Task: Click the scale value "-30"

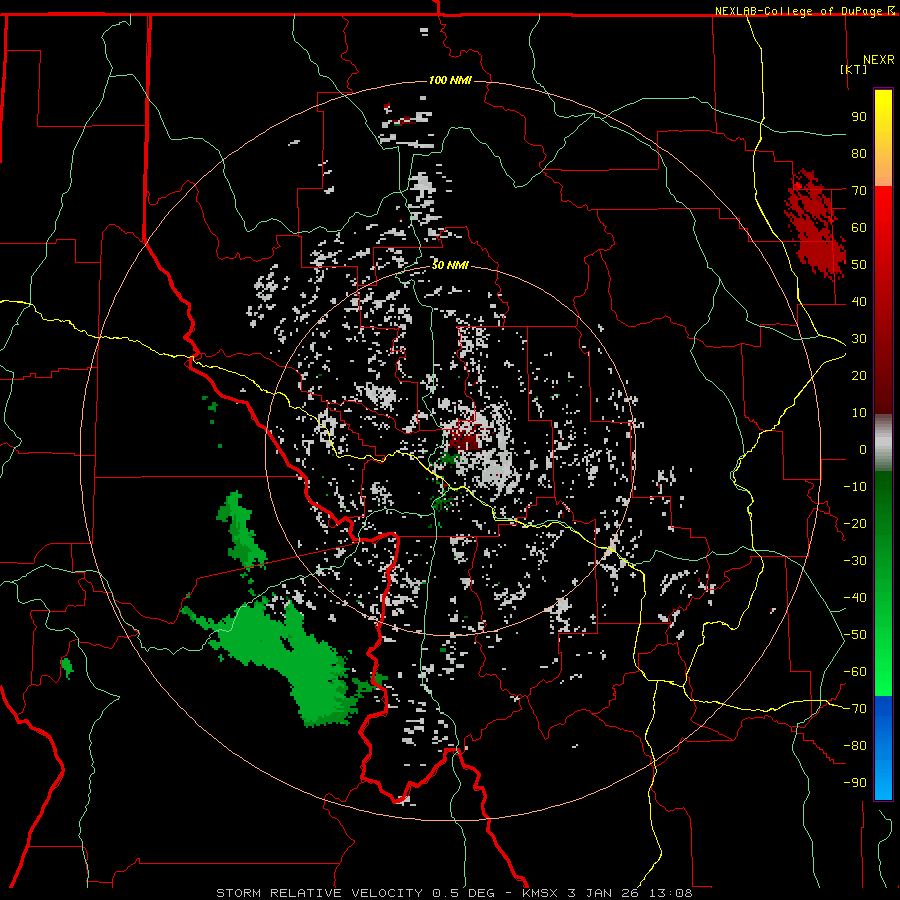Action: 855,561
